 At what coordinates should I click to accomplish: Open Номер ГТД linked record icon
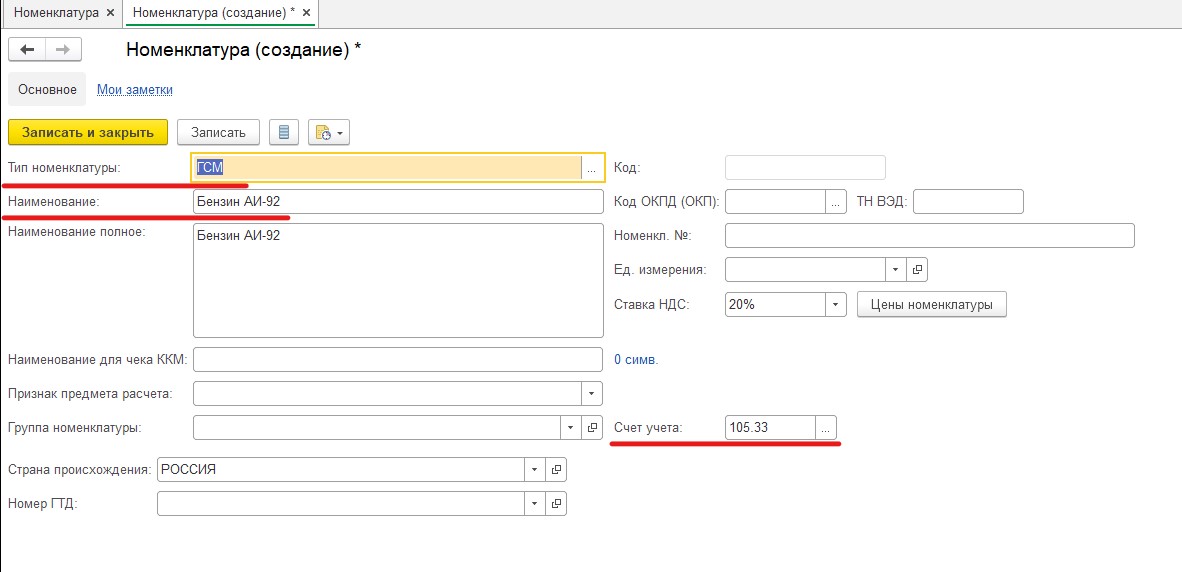tap(556, 504)
